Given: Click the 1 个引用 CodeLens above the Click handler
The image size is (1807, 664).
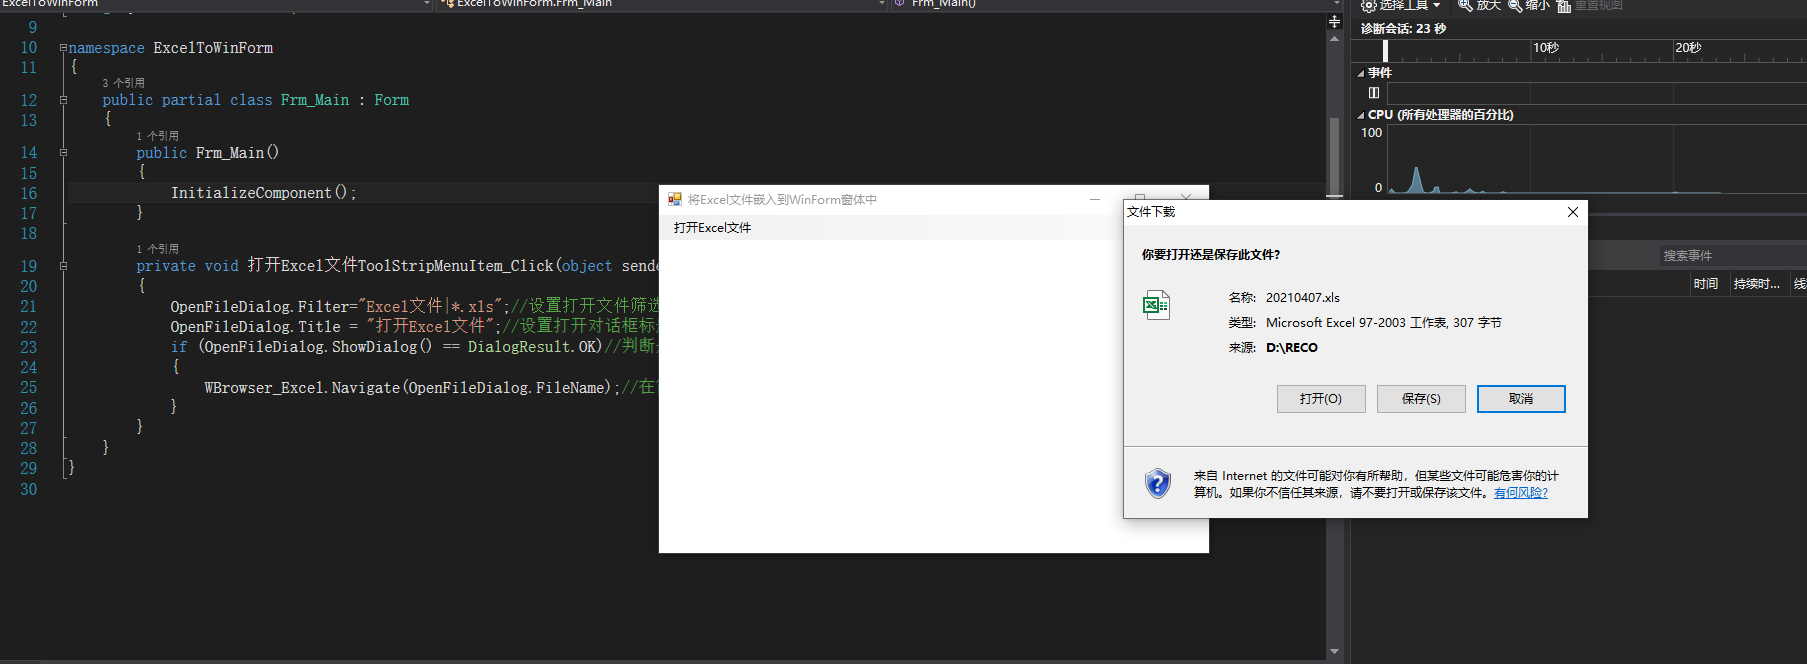Looking at the screenshot, I should coord(158,249).
